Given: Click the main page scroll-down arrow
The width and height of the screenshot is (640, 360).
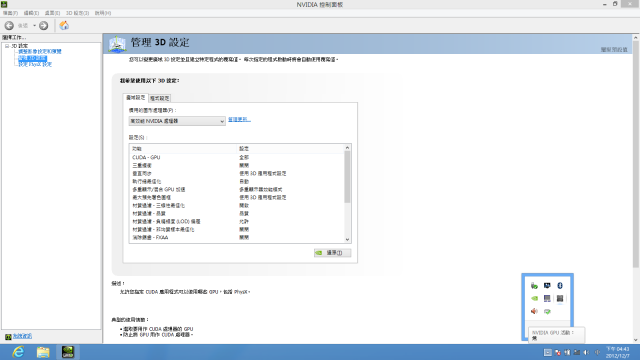Looking at the screenshot, I should [636, 340].
